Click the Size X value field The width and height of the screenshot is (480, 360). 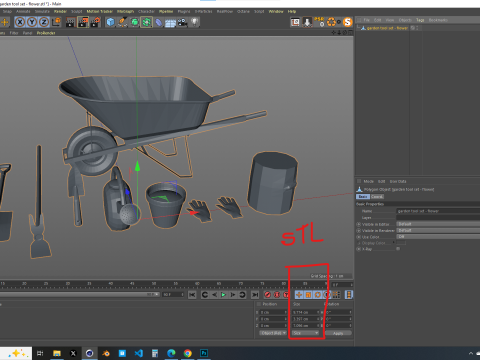click(305, 312)
